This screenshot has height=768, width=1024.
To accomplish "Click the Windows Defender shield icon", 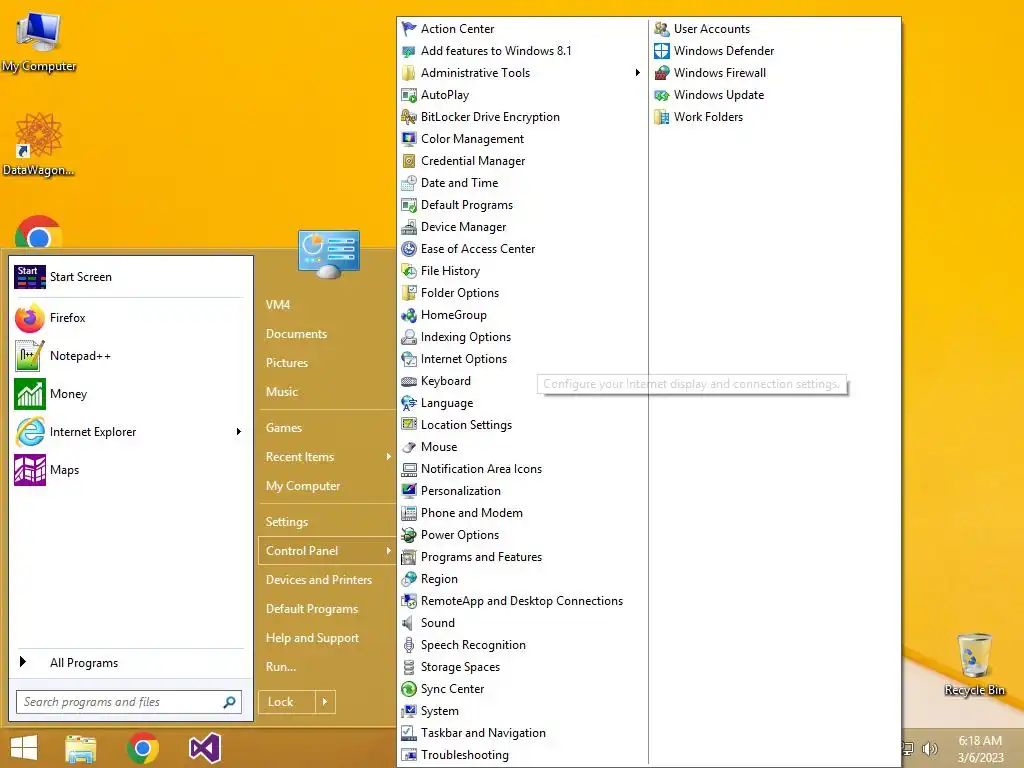I will pyautogui.click(x=662, y=51).
